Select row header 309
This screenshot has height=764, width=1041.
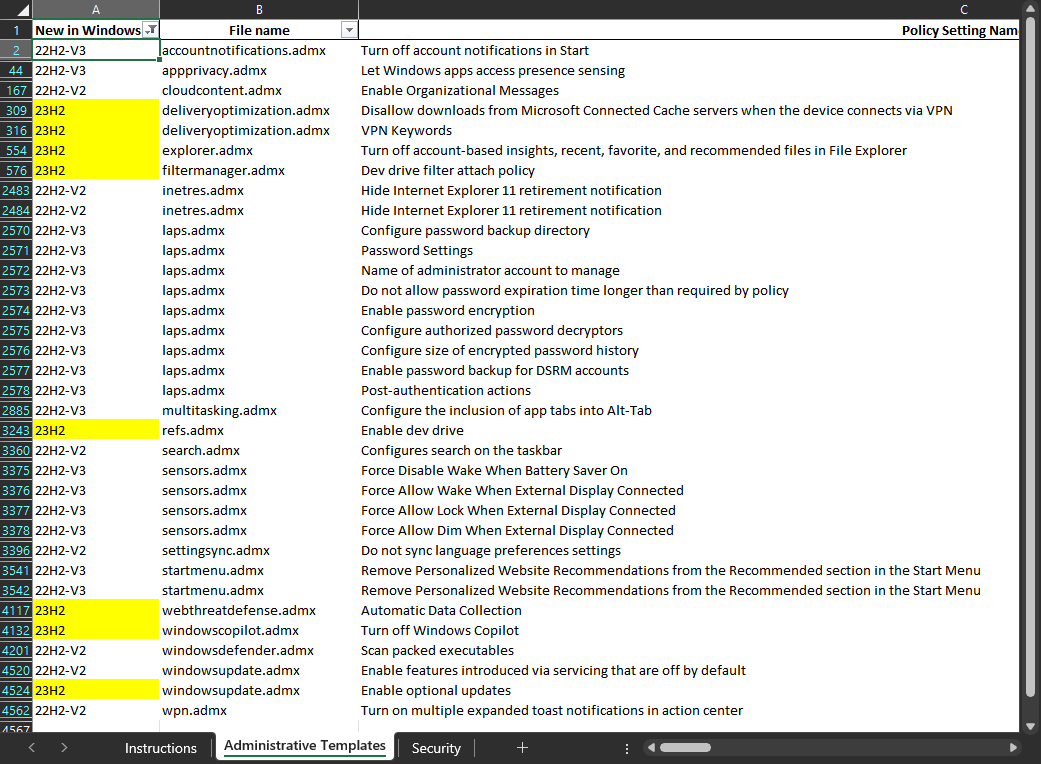coord(16,110)
